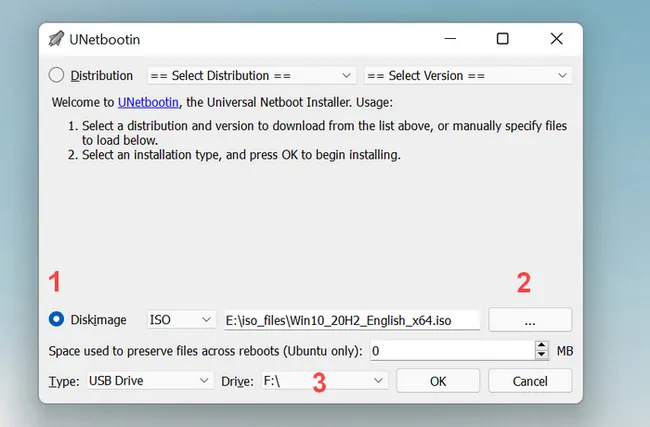Open the Select Version dropdown
Viewport: 650px width, 427px height.
point(468,75)
